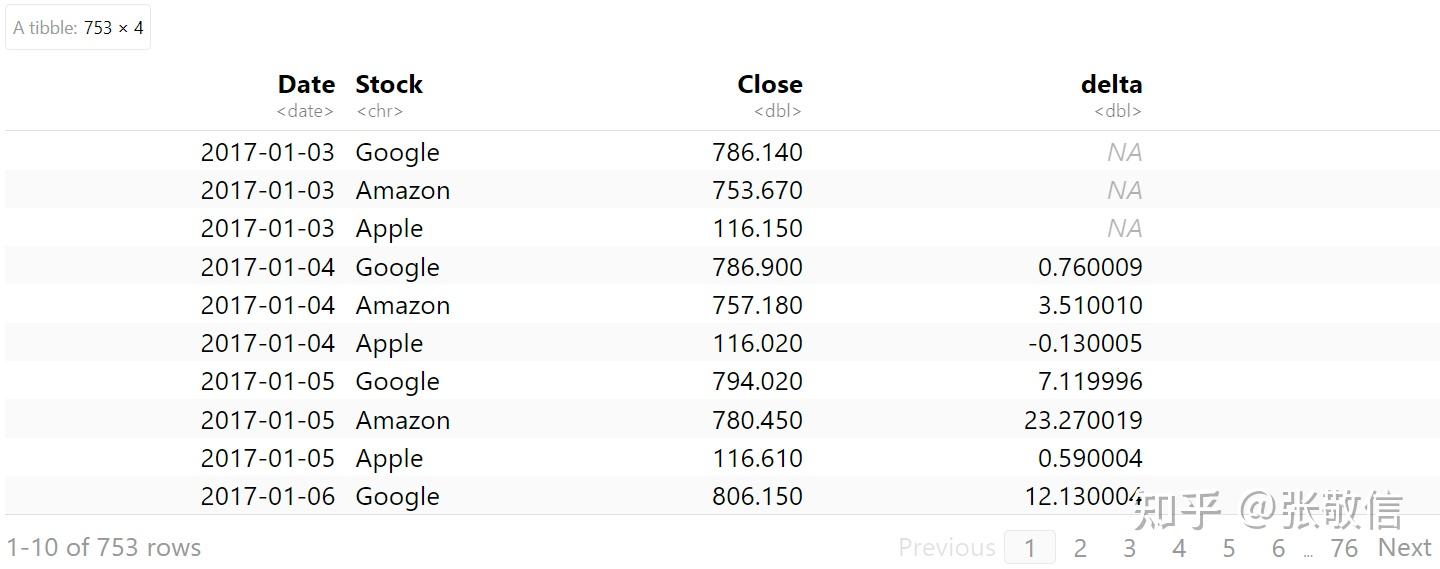Click the '1-10 of 753 rows' text
Viewport: 1440px width, 569px height.
104,547
